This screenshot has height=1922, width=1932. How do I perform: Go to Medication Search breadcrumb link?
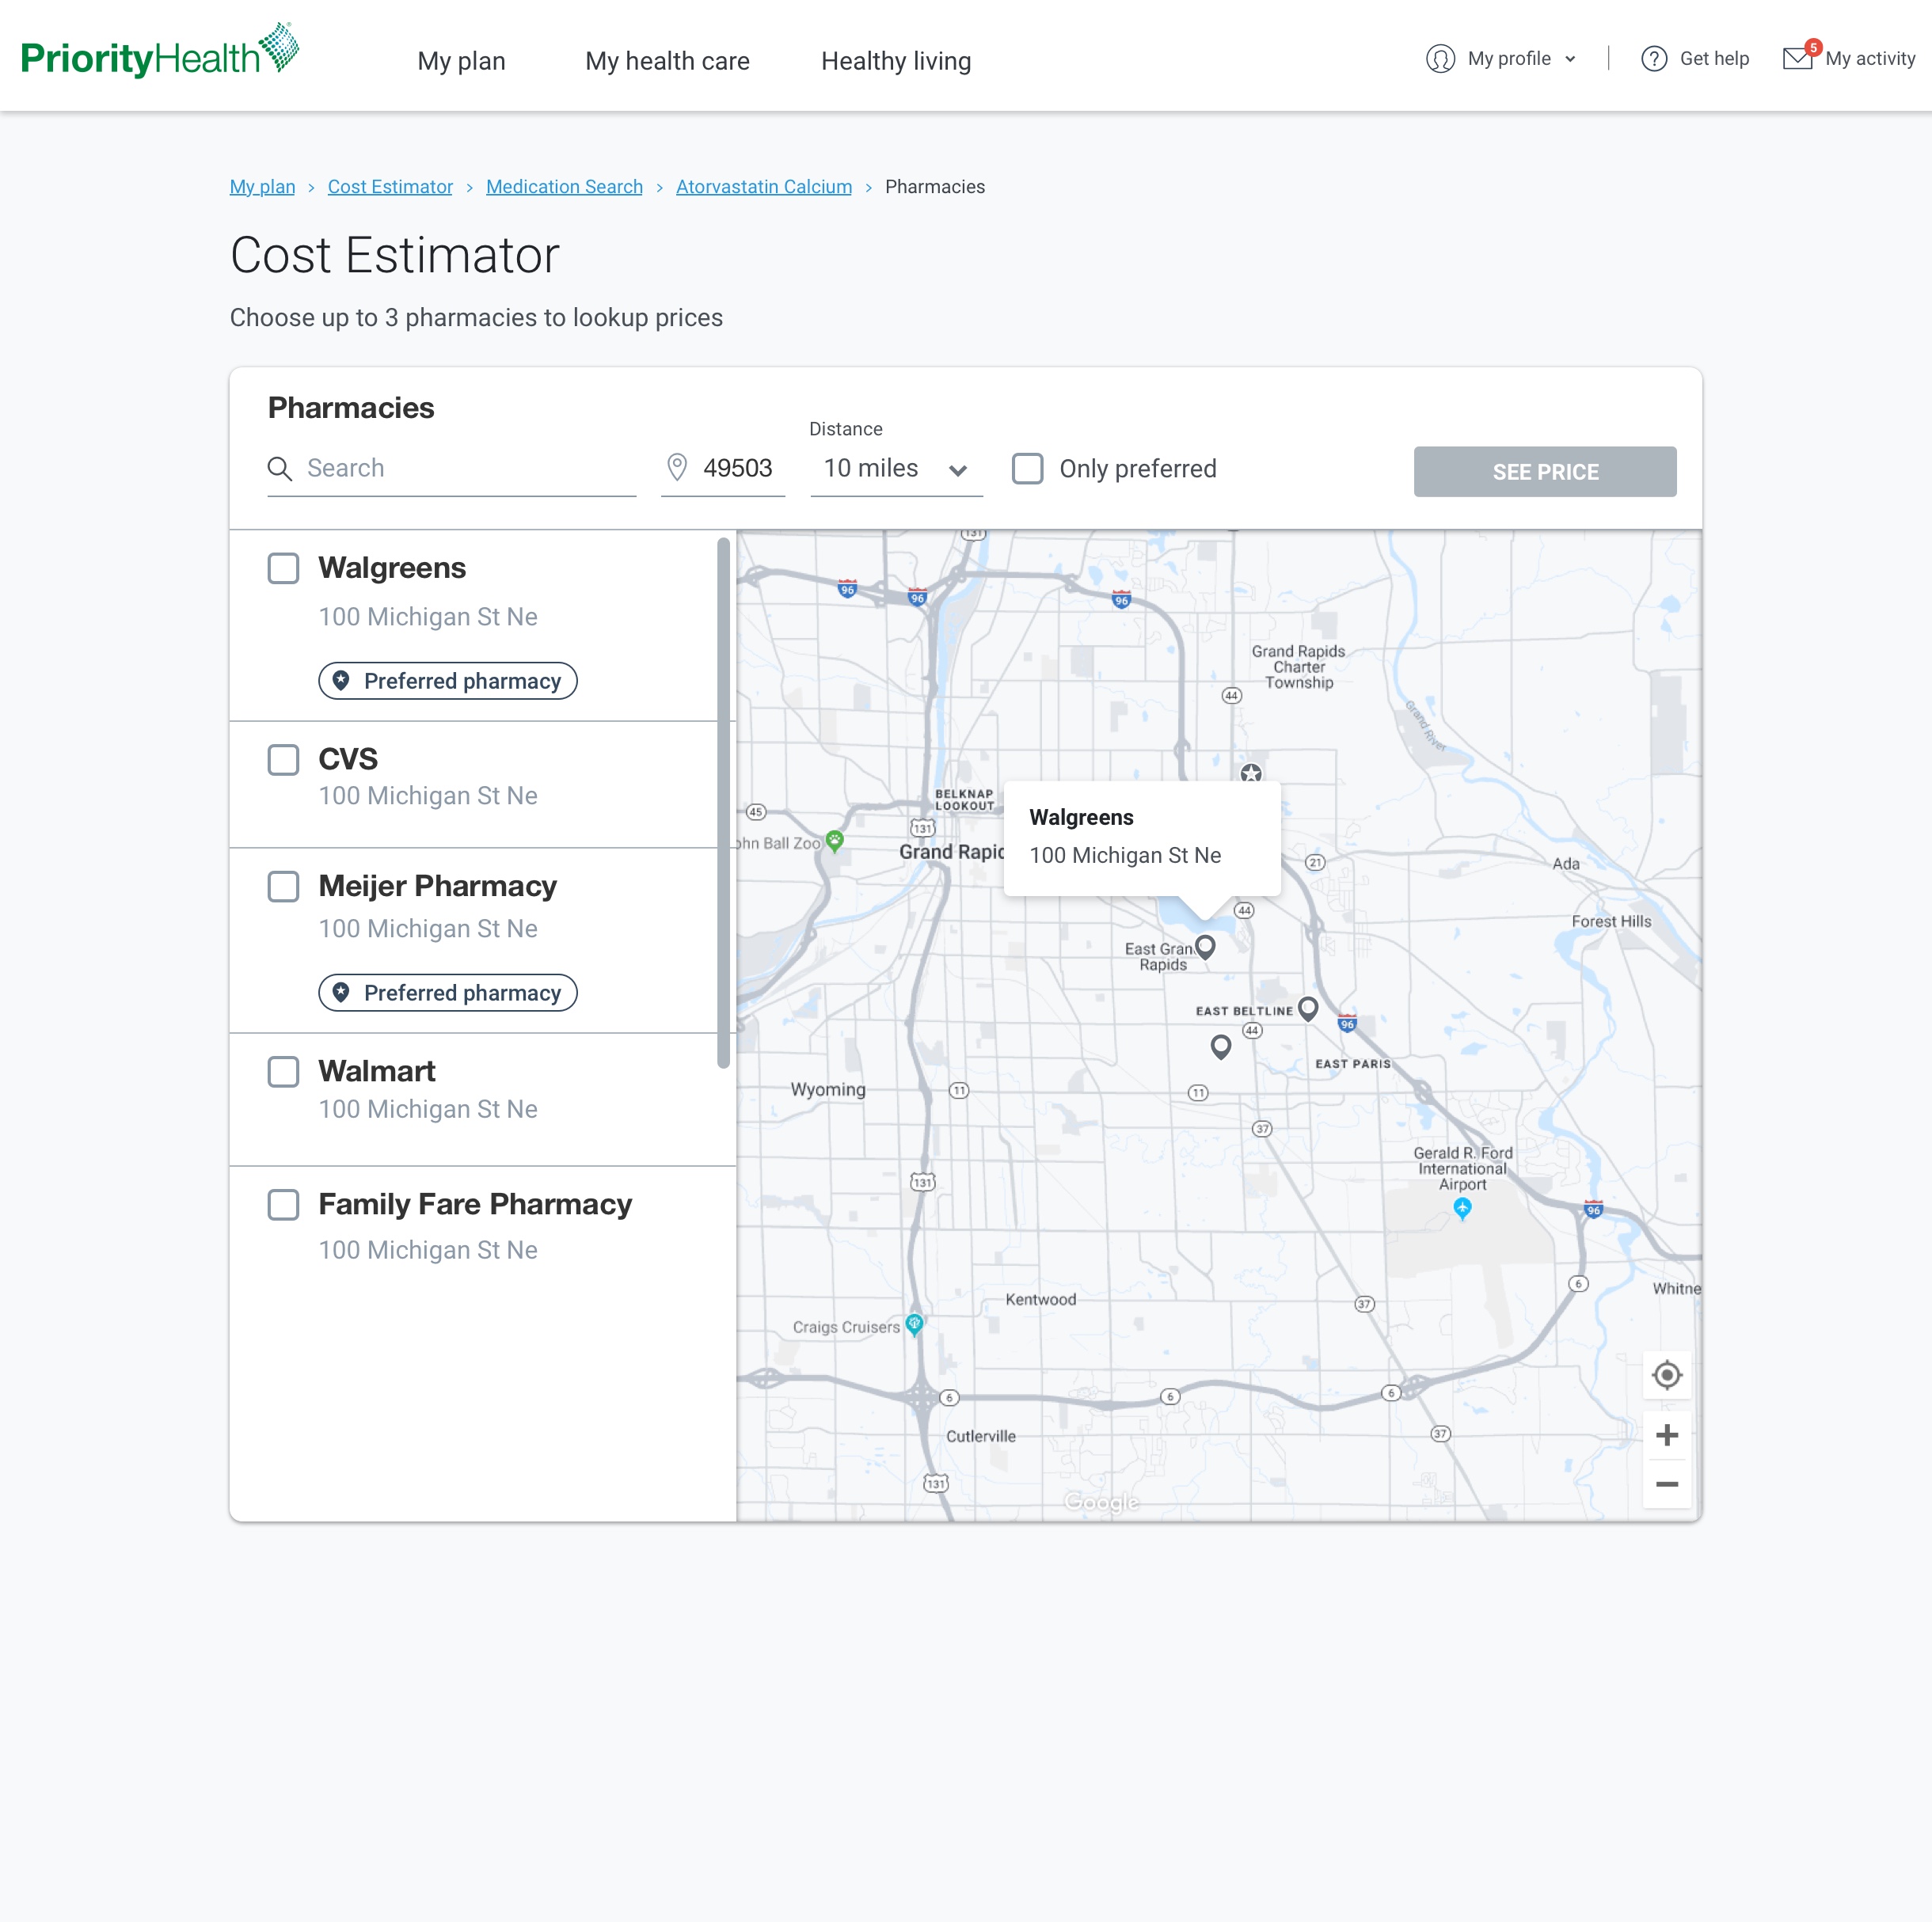(564, 187)
